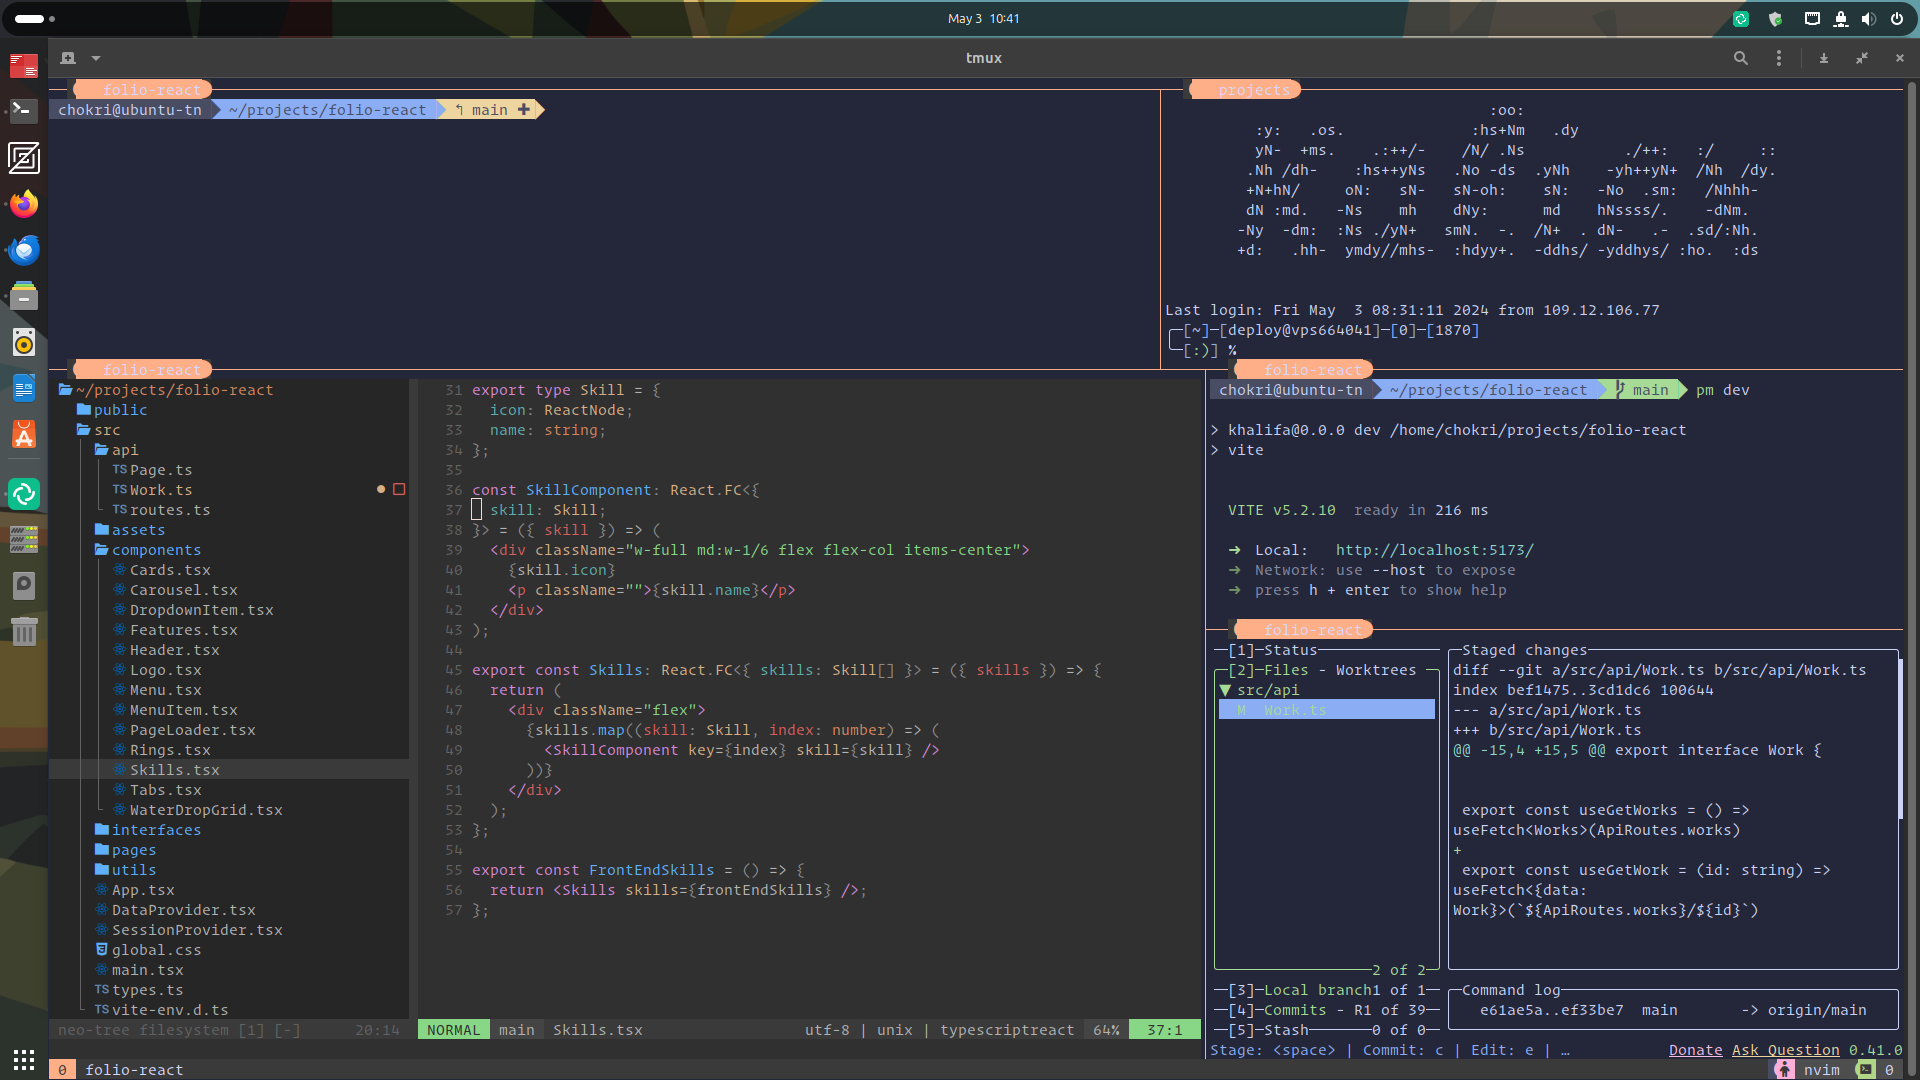Open Thunderbird from the dock
Screen dimensions: 1920x1080
23,250
